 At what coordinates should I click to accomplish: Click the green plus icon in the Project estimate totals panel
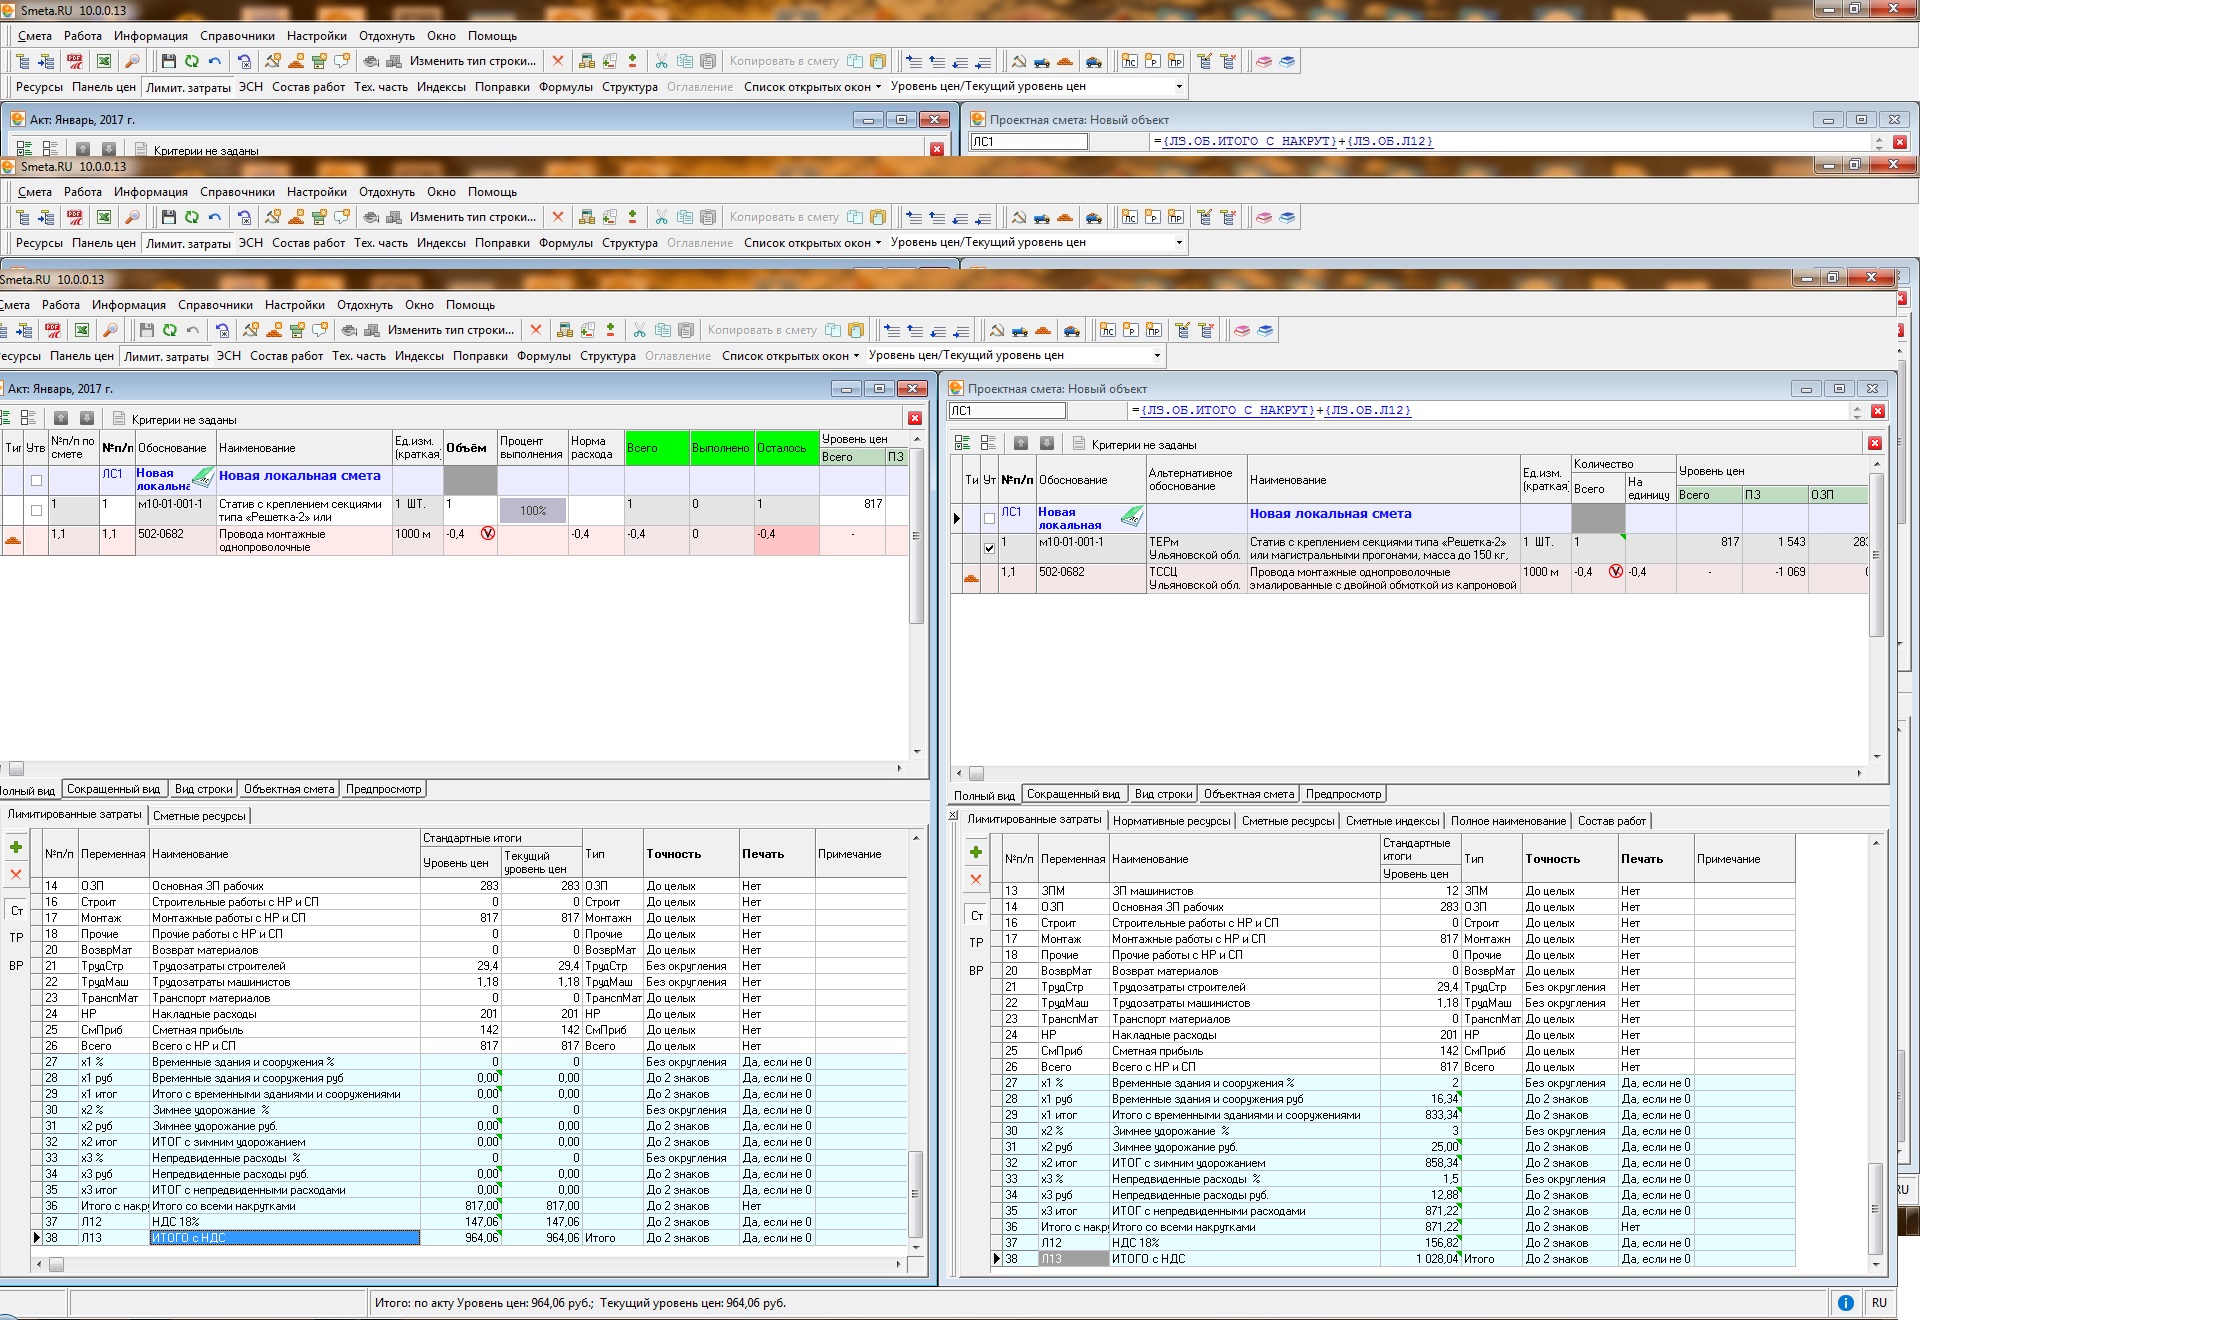[x=976, y=852]
